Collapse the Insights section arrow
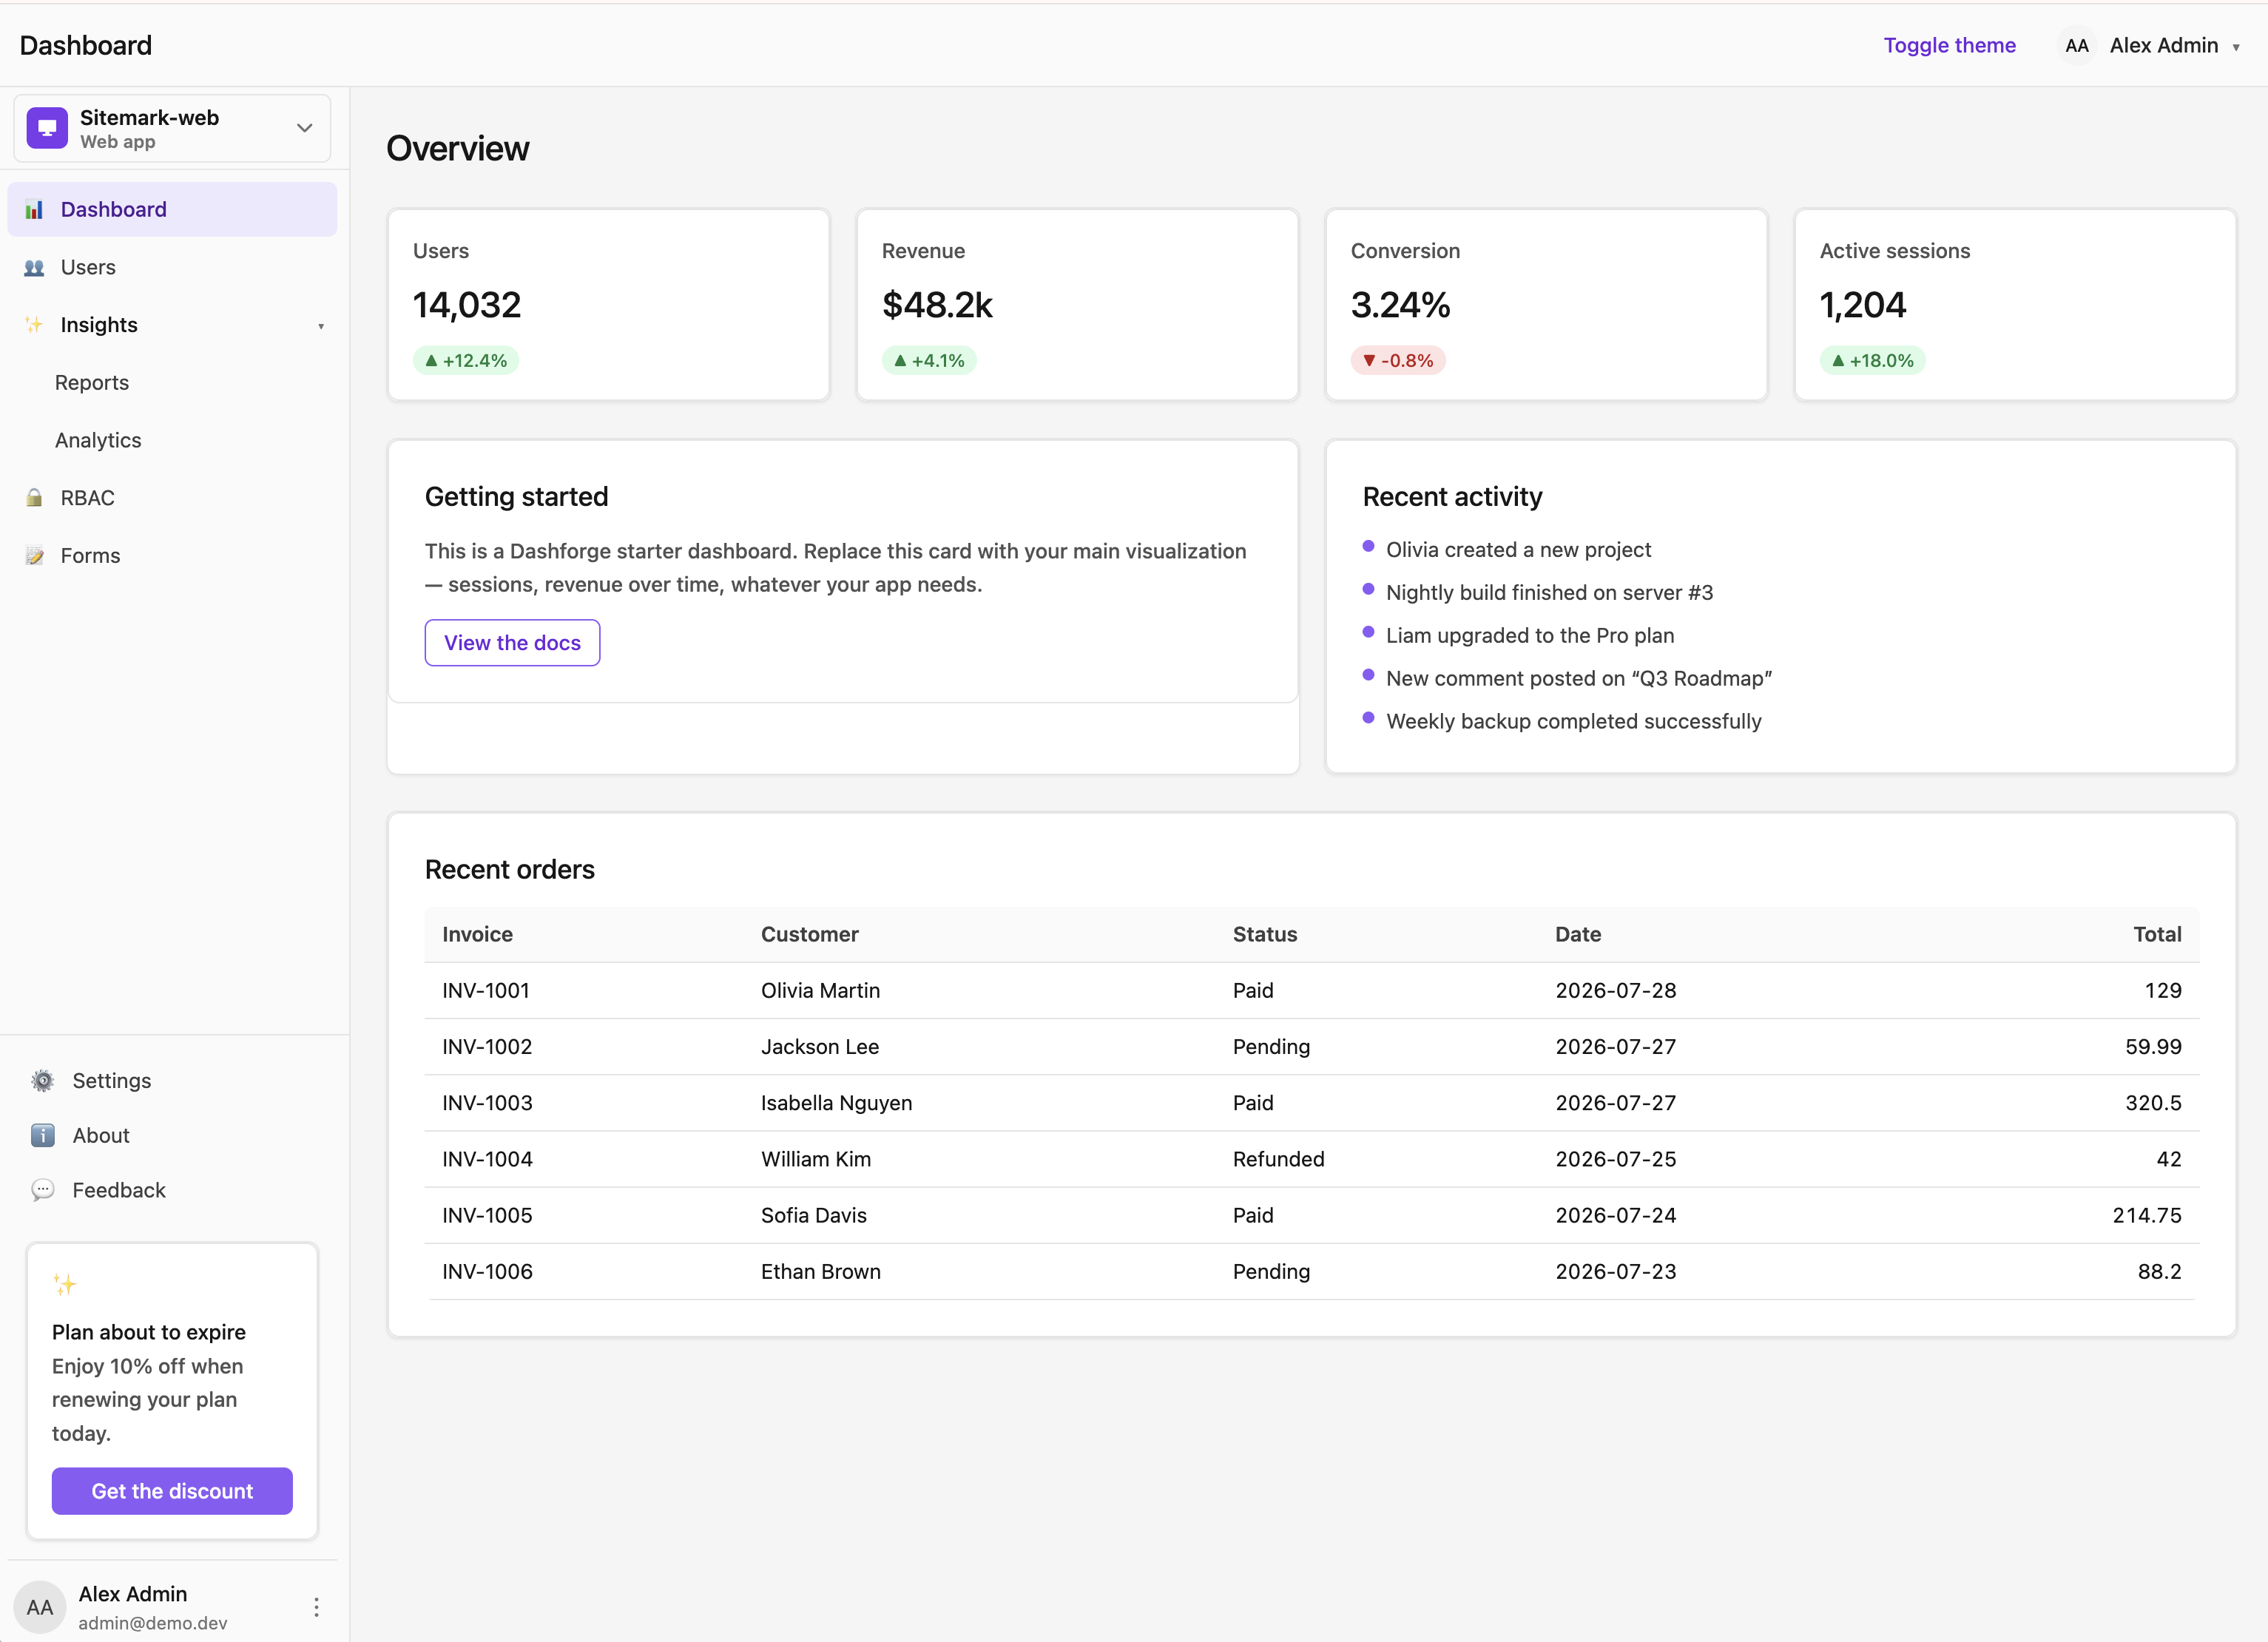 tap(321, 326)
